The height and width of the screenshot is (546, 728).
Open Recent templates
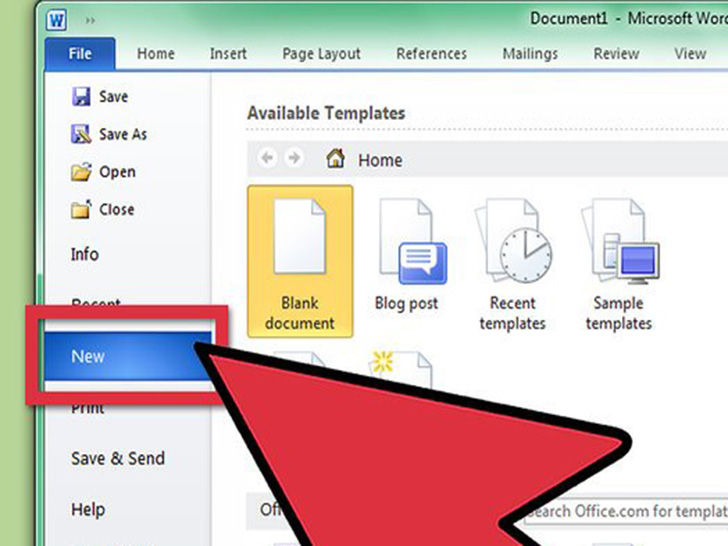(513, 263)
